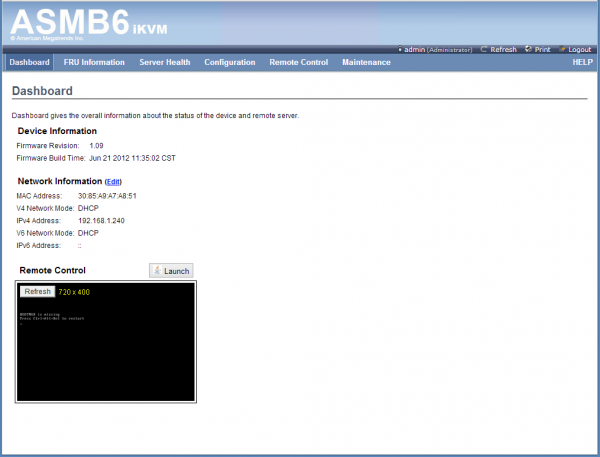Click the Refresh icon in top bar
Image resolution: width=600 pixels, height=457 pixels.
484,49
